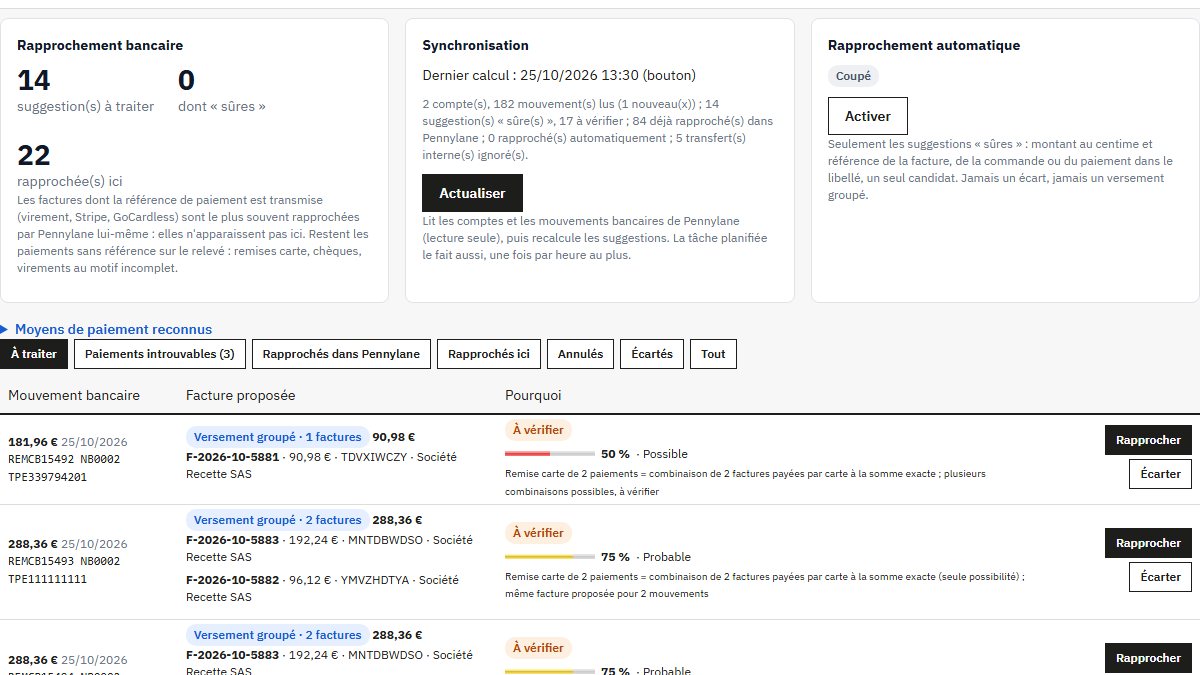Click the Rapprochement automatique heading
The width and height of the screenshot is (1200, 675).
coord(924,45)
